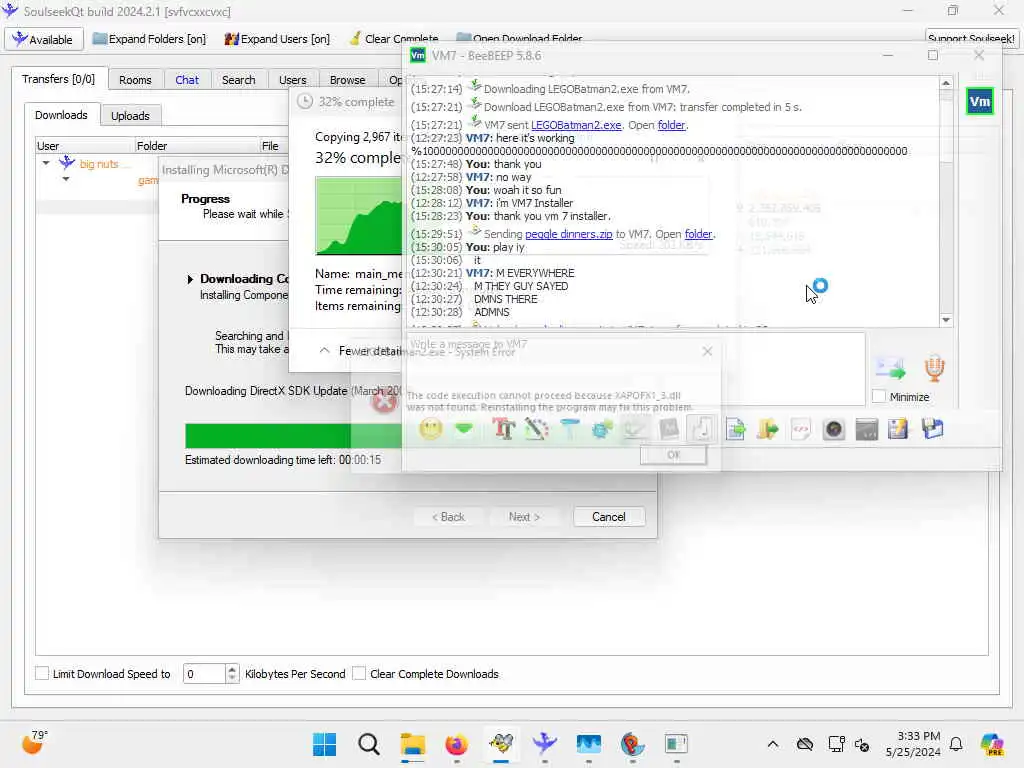Click the code snippet icon
The image size is (1024, 768).
point(801,429)
